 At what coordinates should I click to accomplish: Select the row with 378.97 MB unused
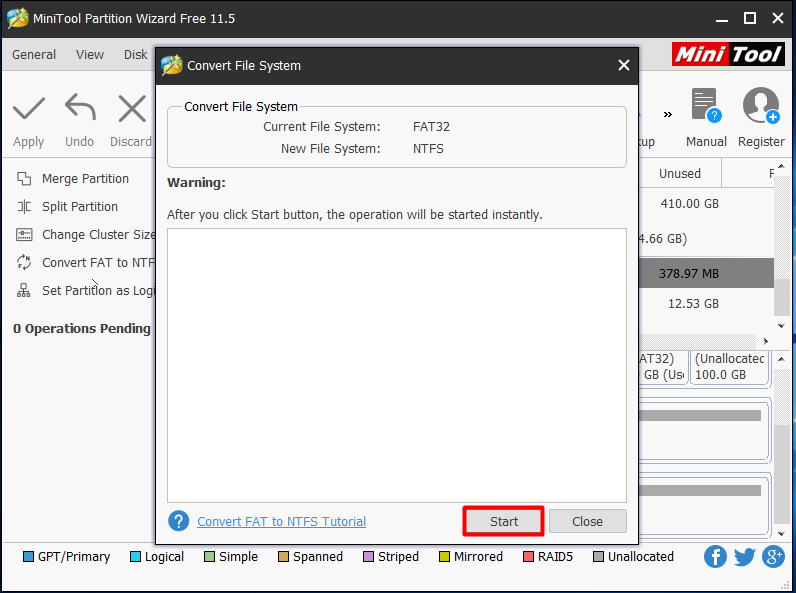pos(706,273)
